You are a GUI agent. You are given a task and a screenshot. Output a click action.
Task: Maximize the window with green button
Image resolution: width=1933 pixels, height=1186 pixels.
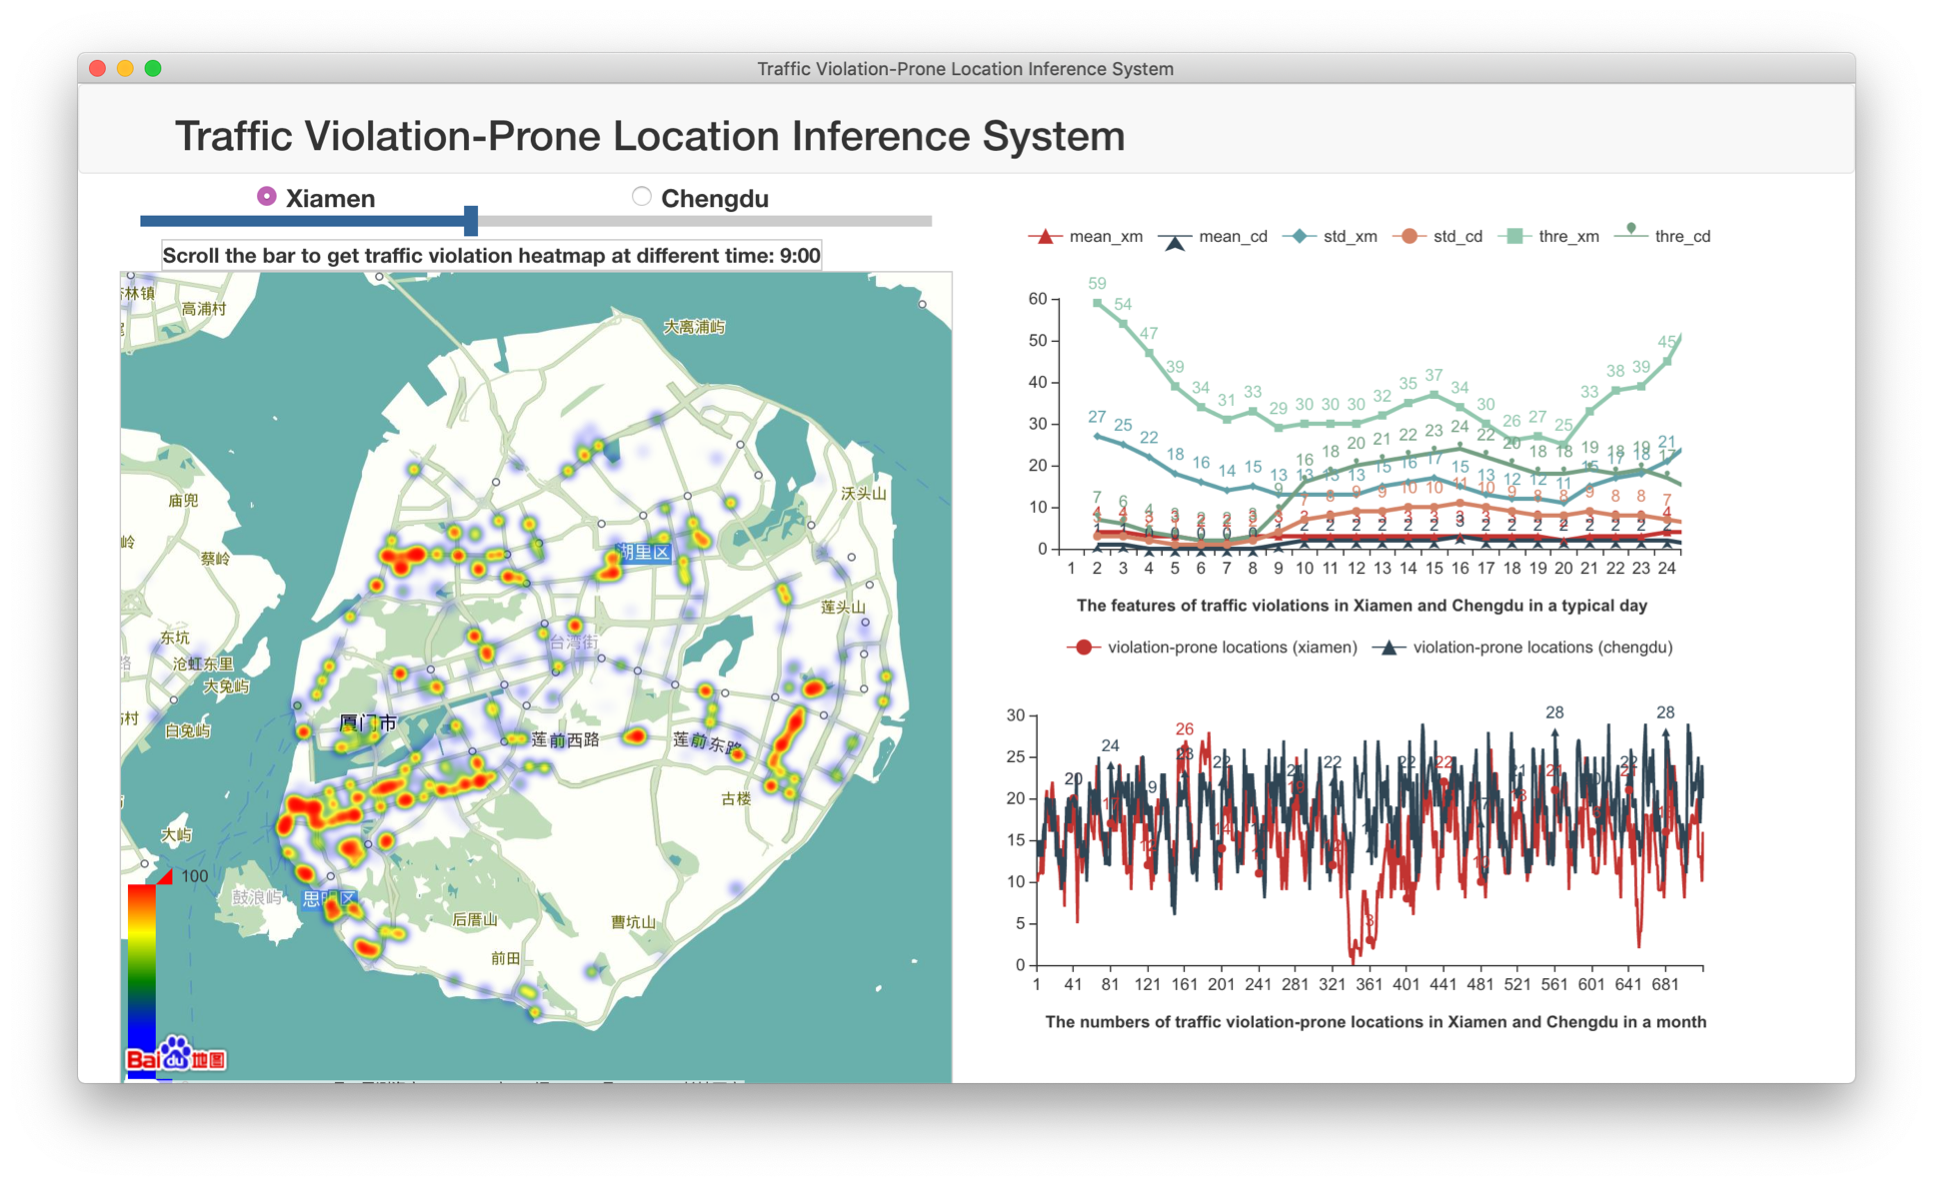coord(153,68)
